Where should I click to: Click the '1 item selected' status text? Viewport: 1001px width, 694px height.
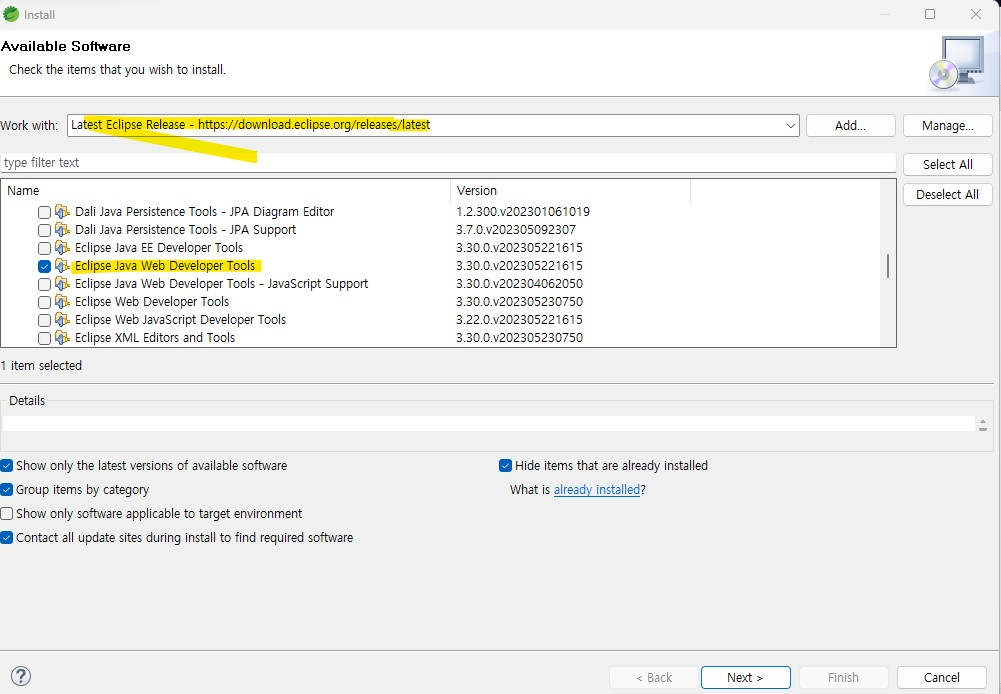click(x=41, y=366)
